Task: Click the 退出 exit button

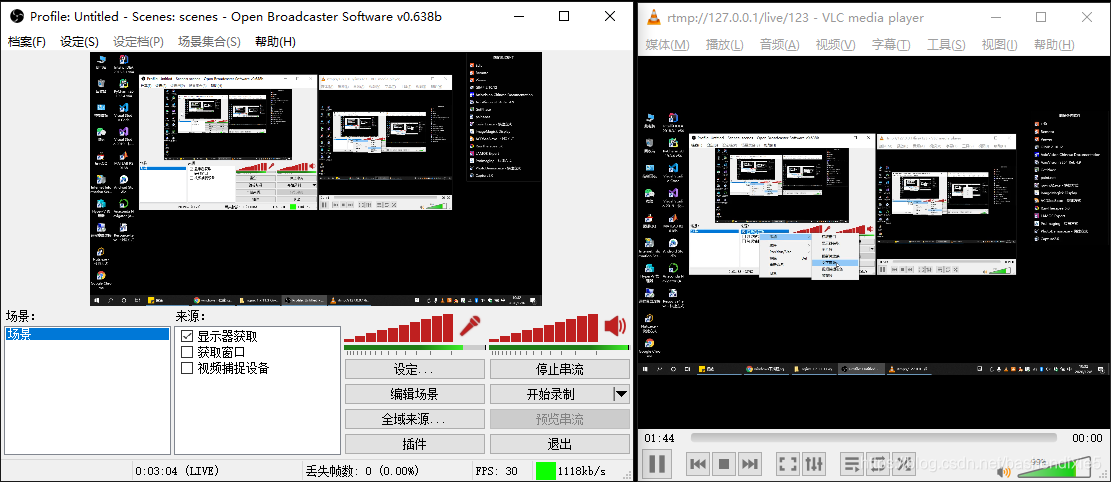Action: click(560, 444)
